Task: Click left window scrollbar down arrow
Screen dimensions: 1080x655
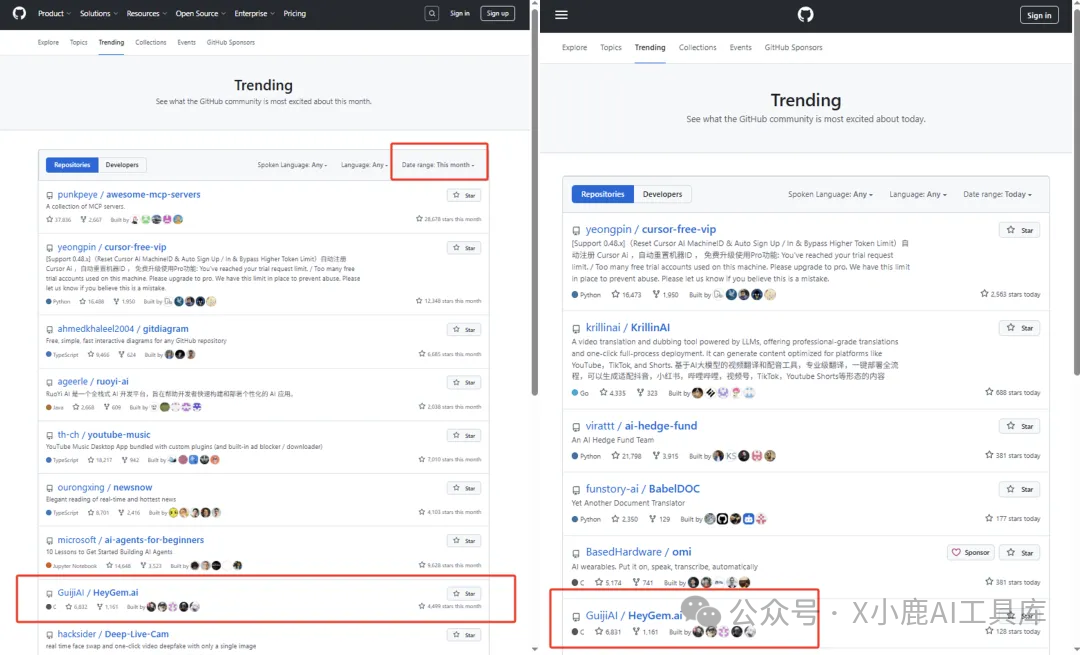Action: [x=534, y=649]
